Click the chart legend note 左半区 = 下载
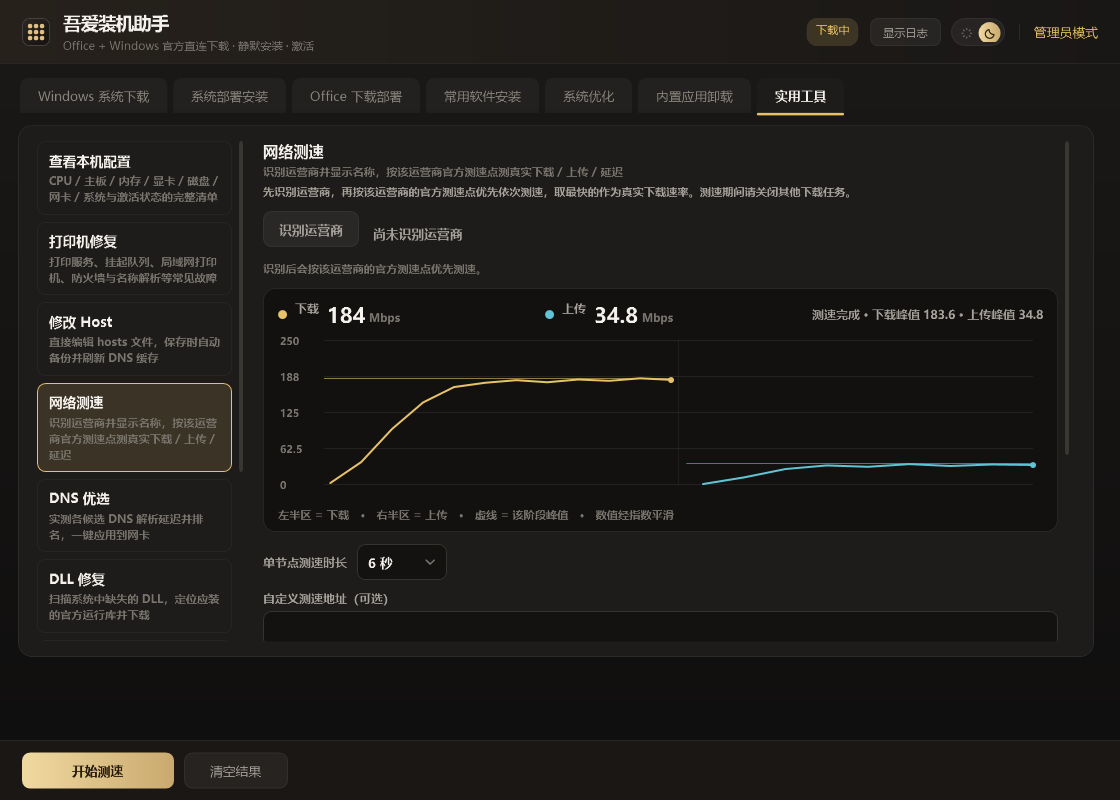 (314, 515)
